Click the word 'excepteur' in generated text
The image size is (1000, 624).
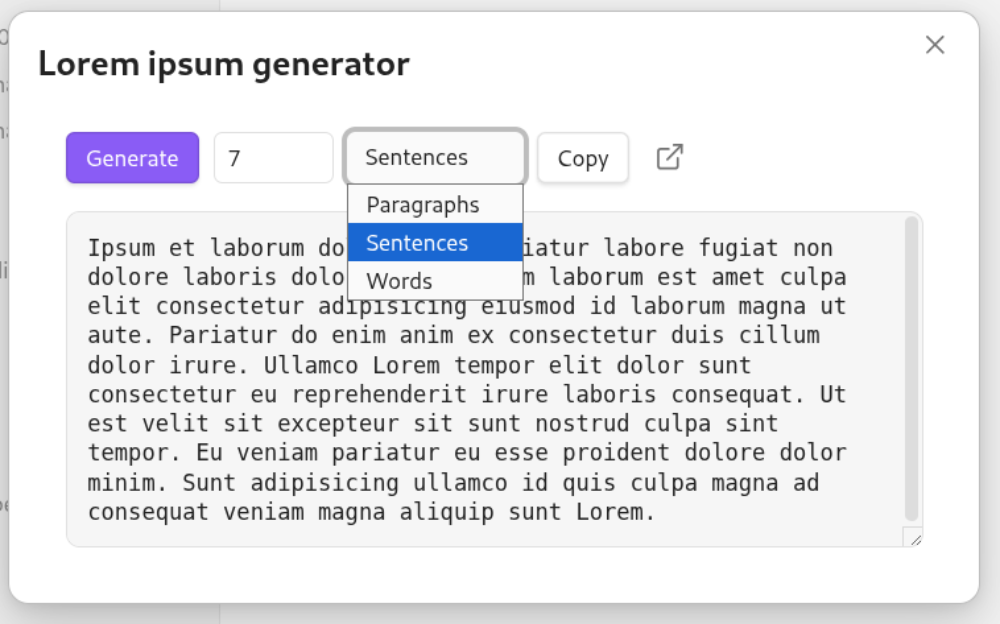(338, 424)
